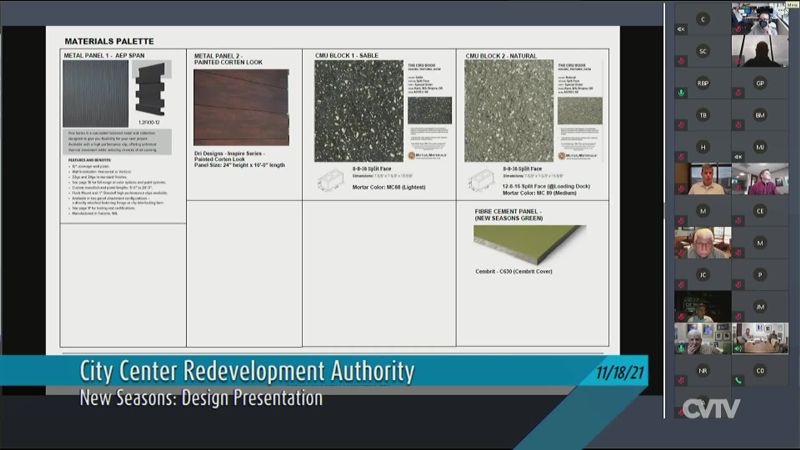Click the Metal Panel 2 corten sample image

pos(240,107)
